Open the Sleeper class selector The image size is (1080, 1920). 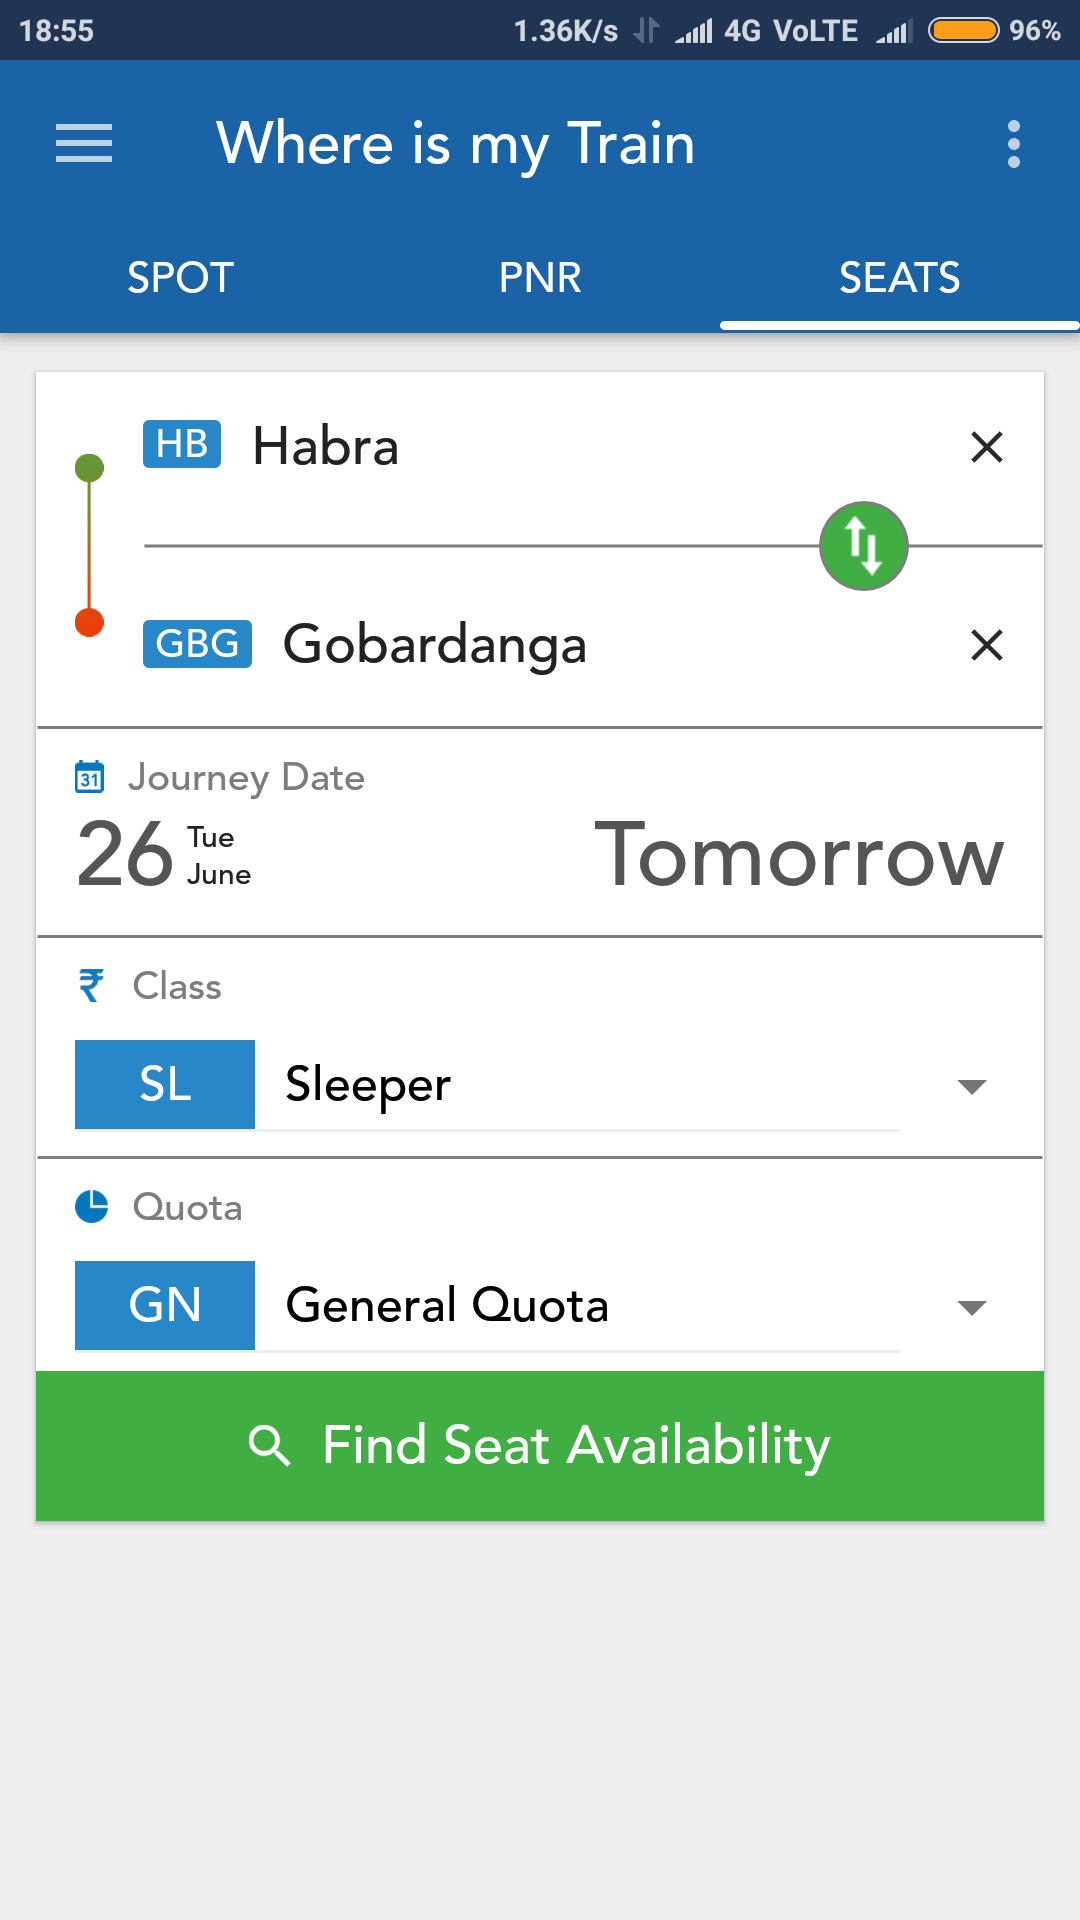[576, 1085]
